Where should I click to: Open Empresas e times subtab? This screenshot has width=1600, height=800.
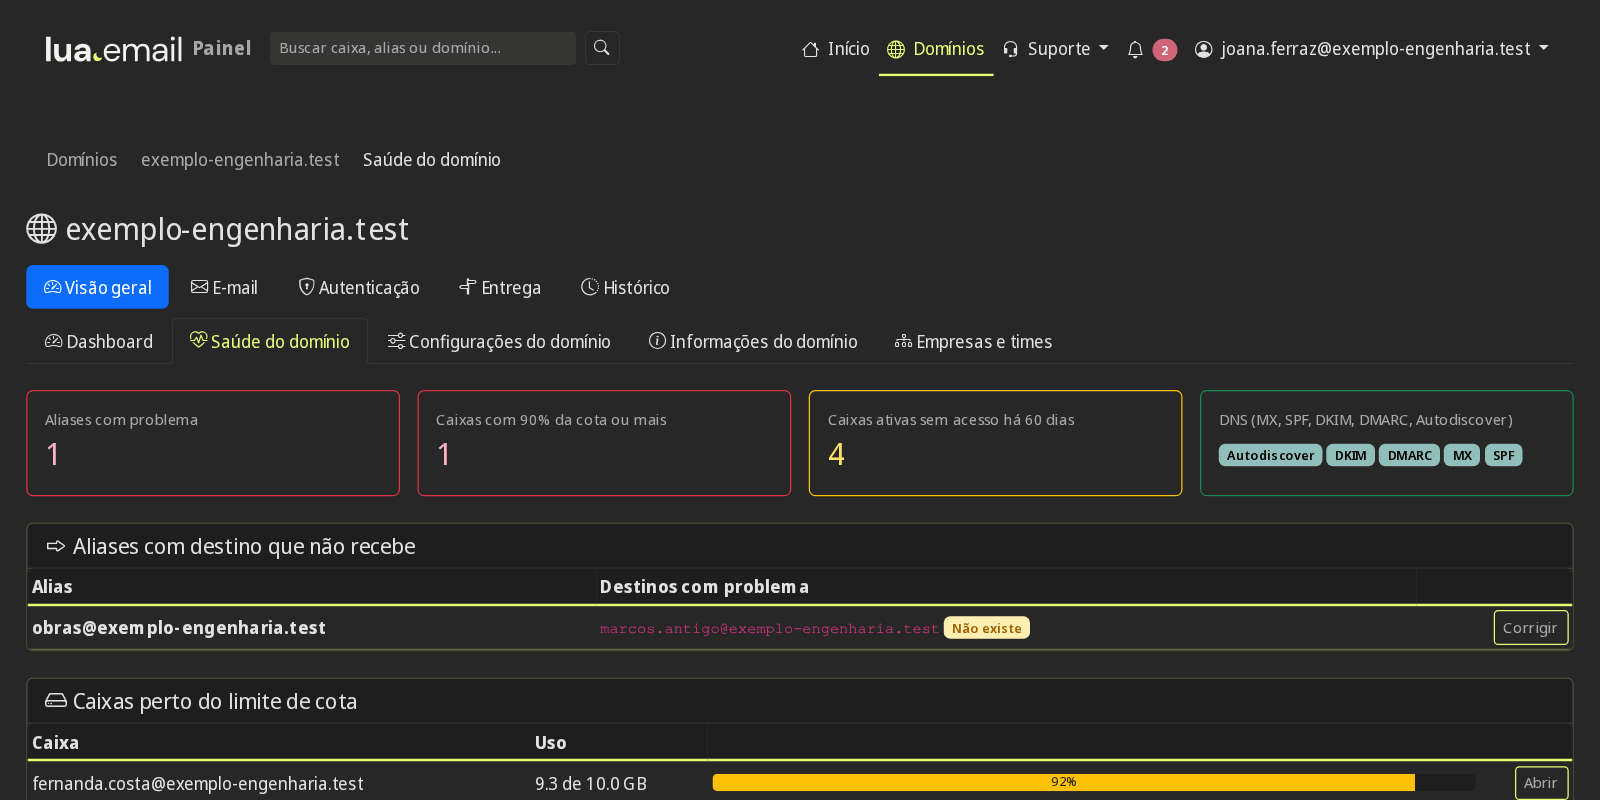pyautogui.click(x=973, y=341)
